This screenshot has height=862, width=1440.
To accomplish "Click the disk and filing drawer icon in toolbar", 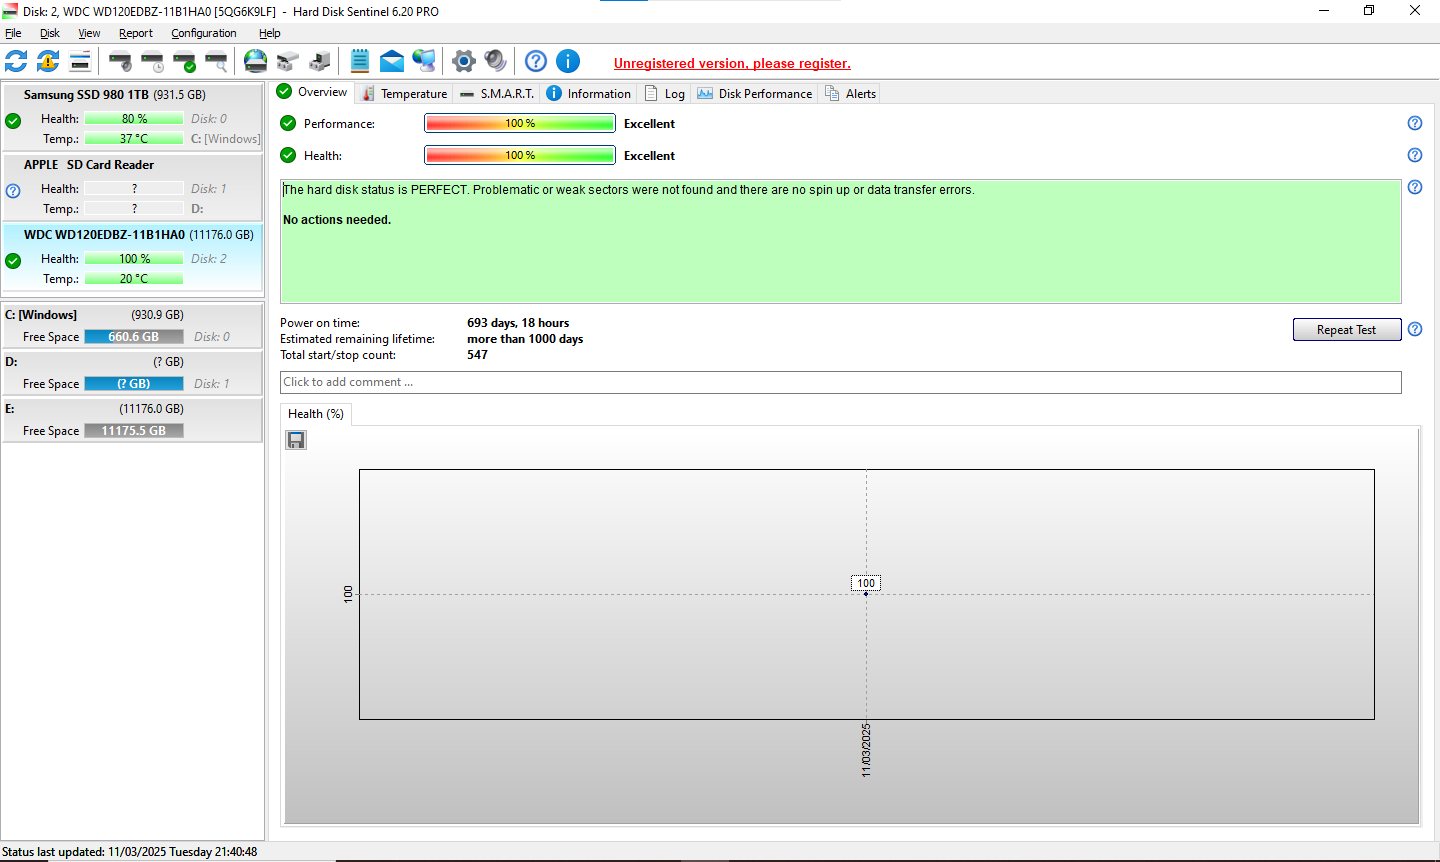I will [x=288, y=61].
